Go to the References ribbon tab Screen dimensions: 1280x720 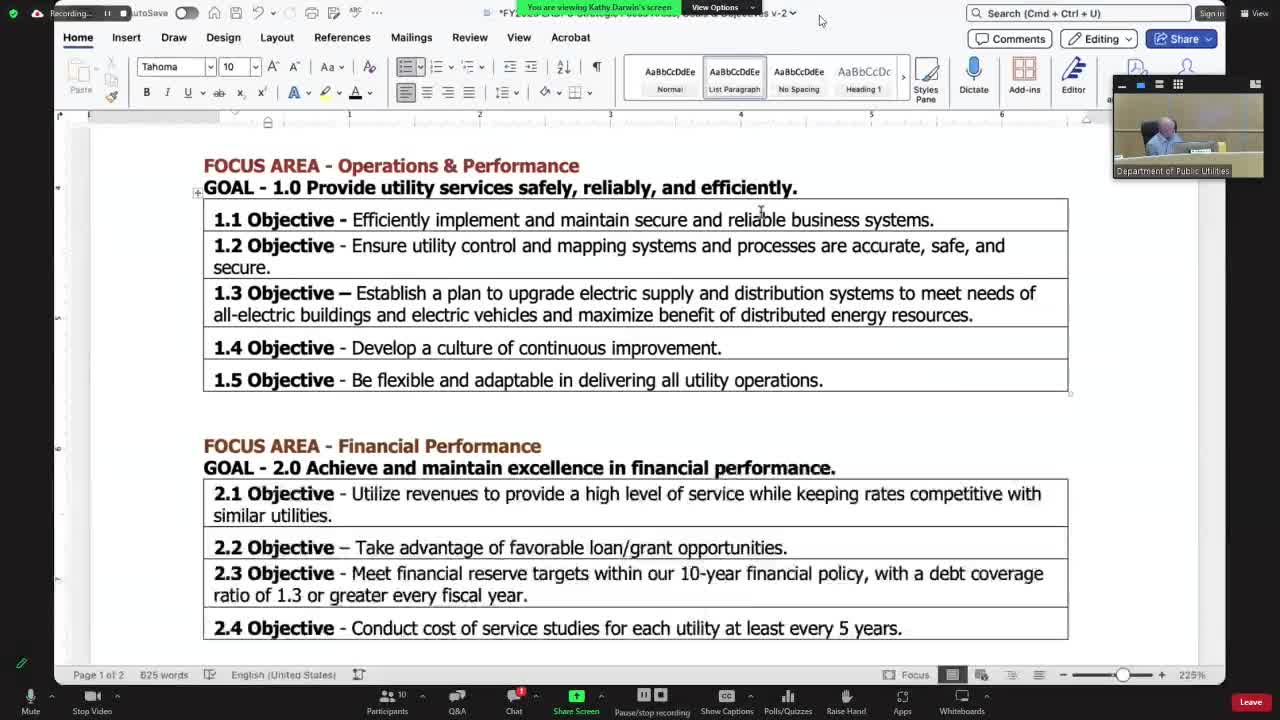pyautogui.click(x=342, y=37)
